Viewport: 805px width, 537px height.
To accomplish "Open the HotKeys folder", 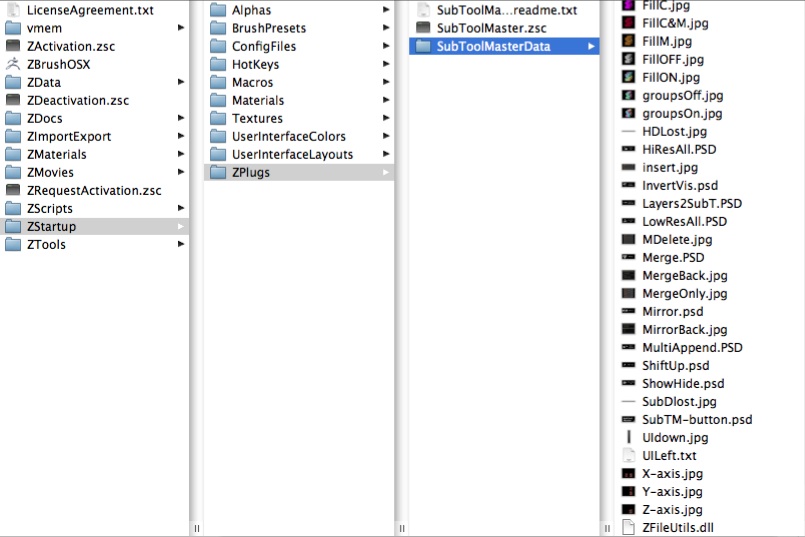I will 299,64.
